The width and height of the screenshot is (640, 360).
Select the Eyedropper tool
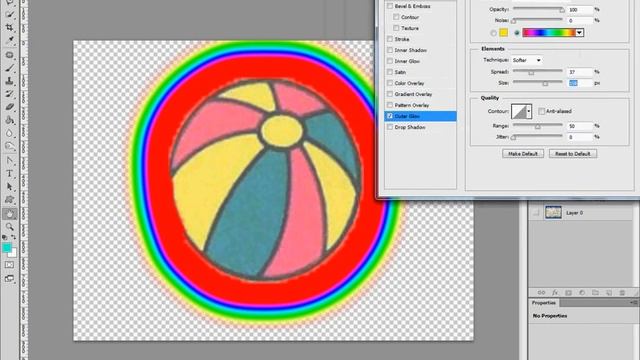[10, 40]
